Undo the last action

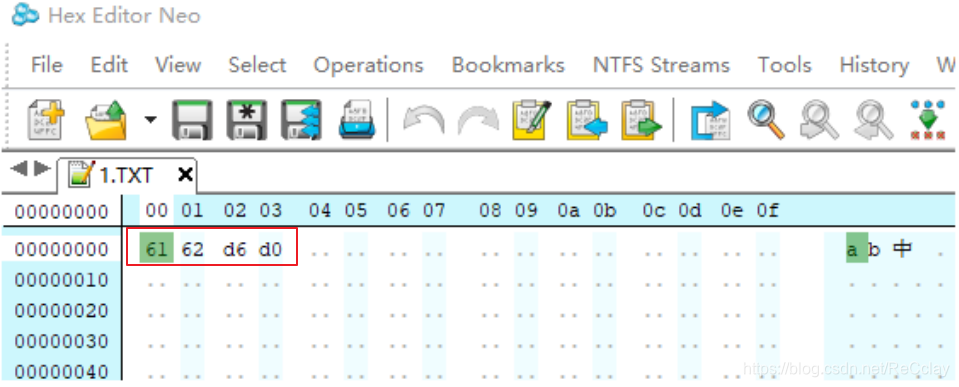[x=423, y=120]
